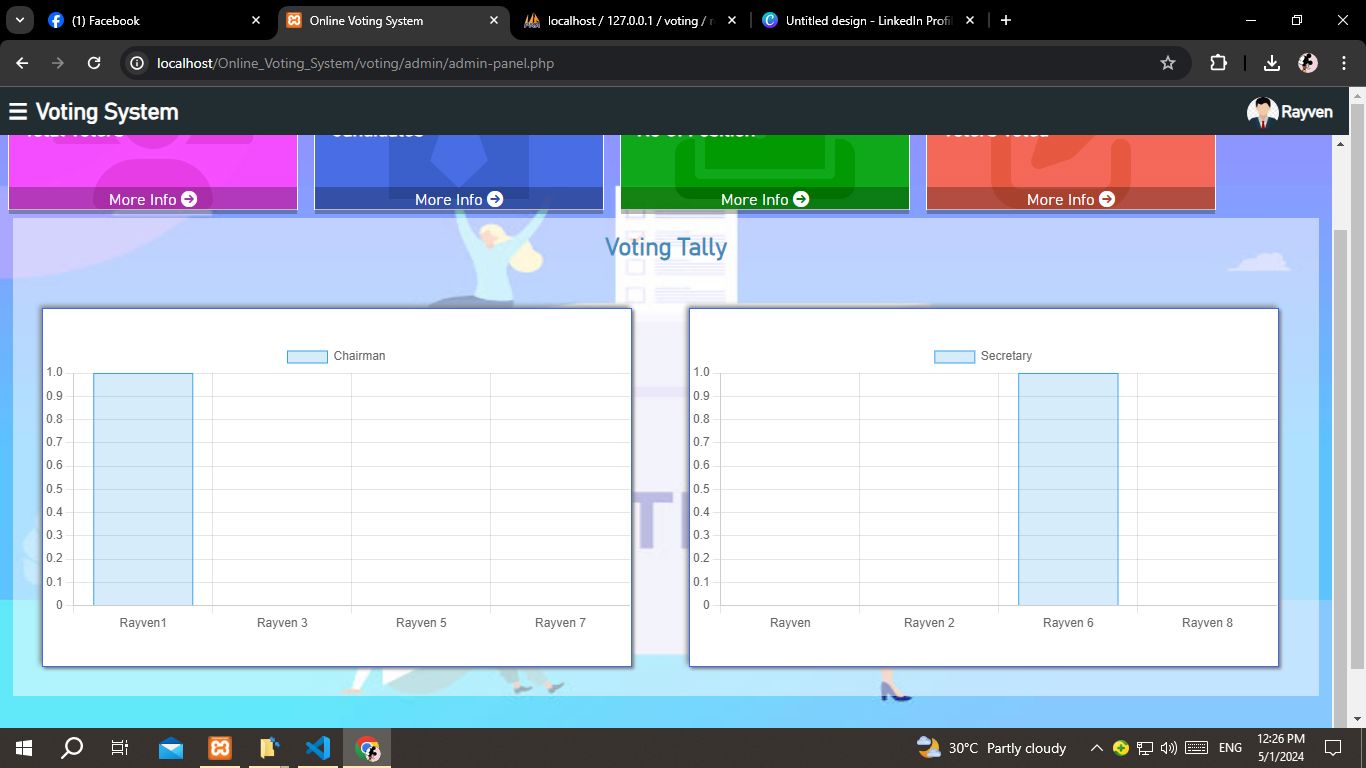Screen dimensions: 1366x768
Task: Open Windows Search from the taskbar
Action: (x=70, y=747)
